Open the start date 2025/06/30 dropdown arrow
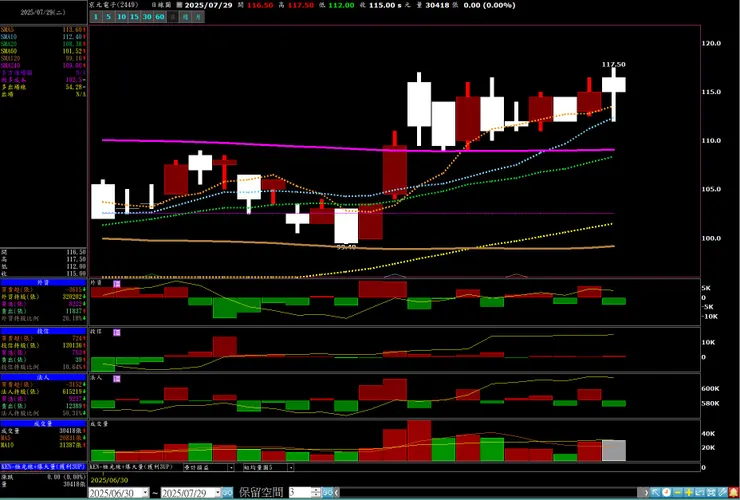Screen dimensions: 740x500 (145, 492)
